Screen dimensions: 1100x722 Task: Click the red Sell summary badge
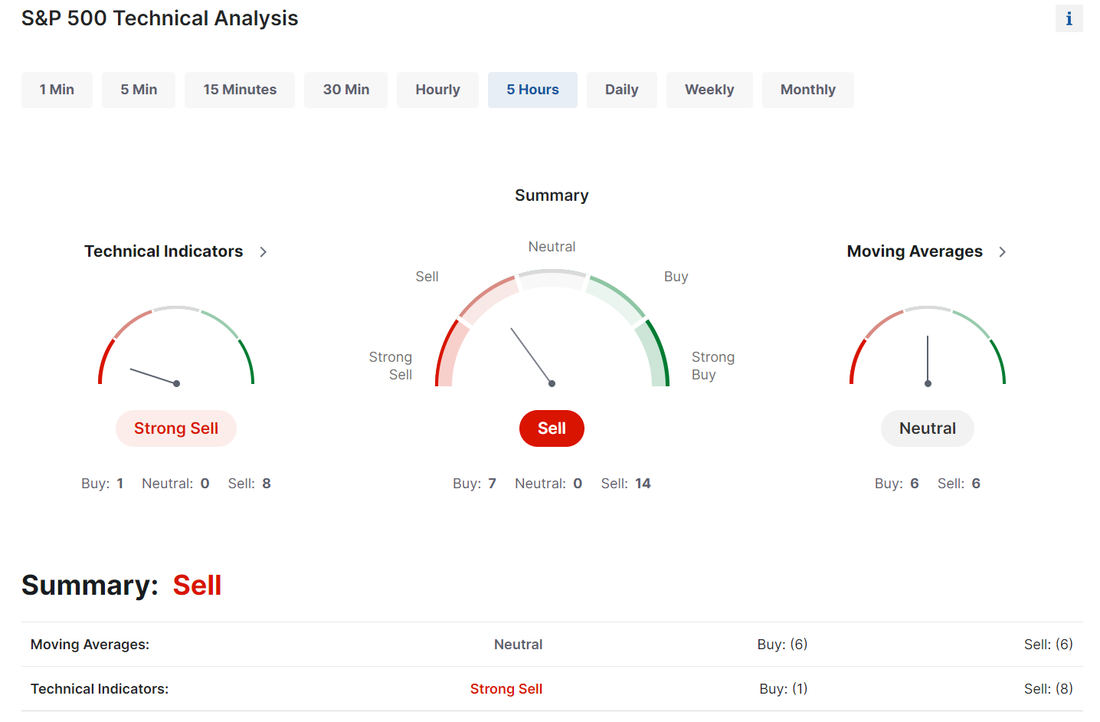[551, 428]
